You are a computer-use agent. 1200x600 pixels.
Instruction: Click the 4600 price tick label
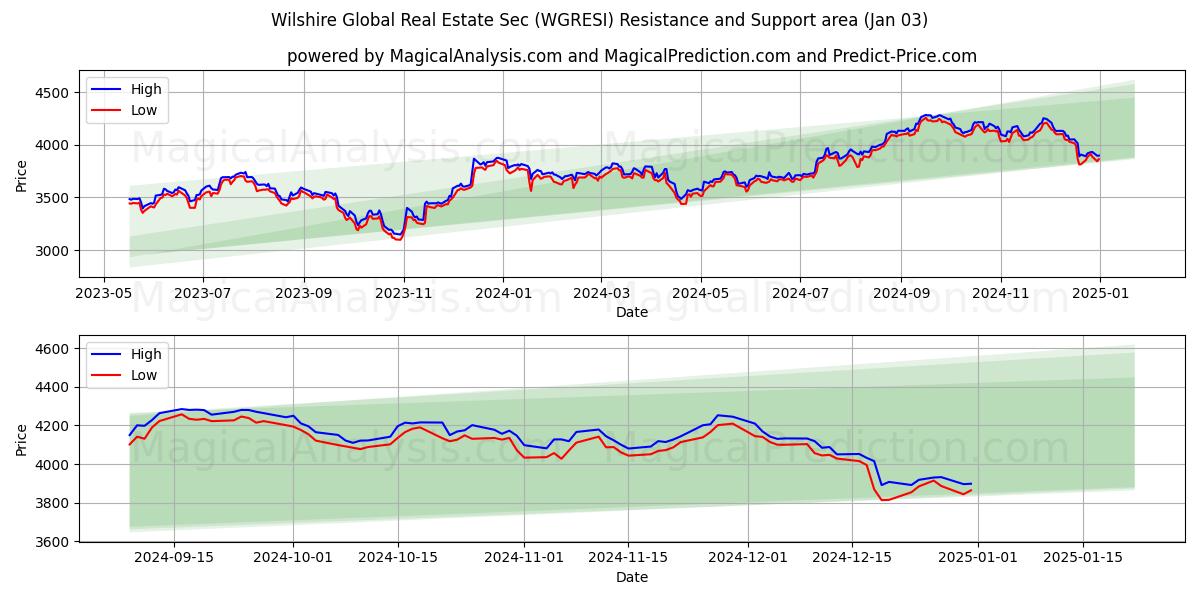[53, 349]
